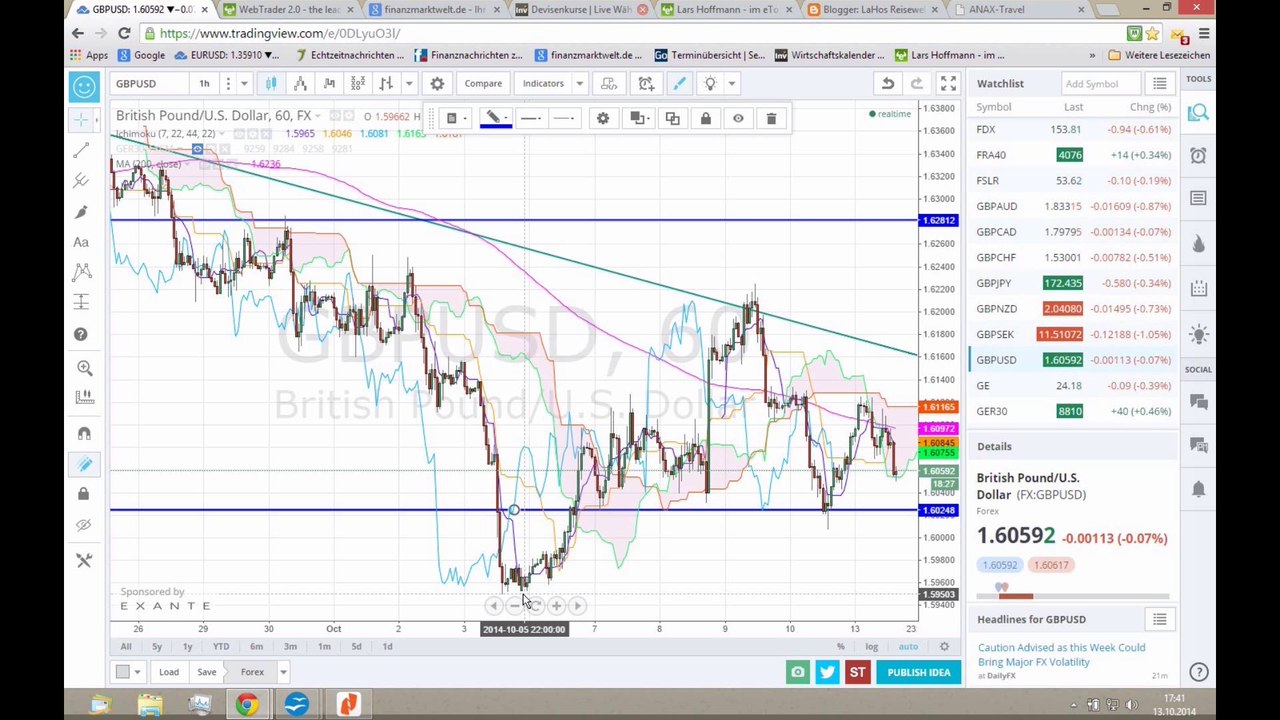
Task: Set time range to 1y
Action: (x=187, y=646)
